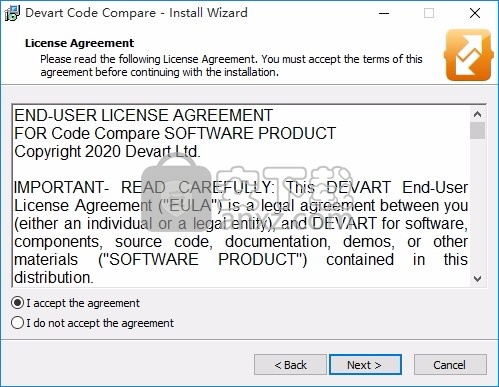Screen dimensions: 499x387
Task: Click 'FOR Code Compare SOFTWARE PRODUCT' line
Action: coord(175,133)
